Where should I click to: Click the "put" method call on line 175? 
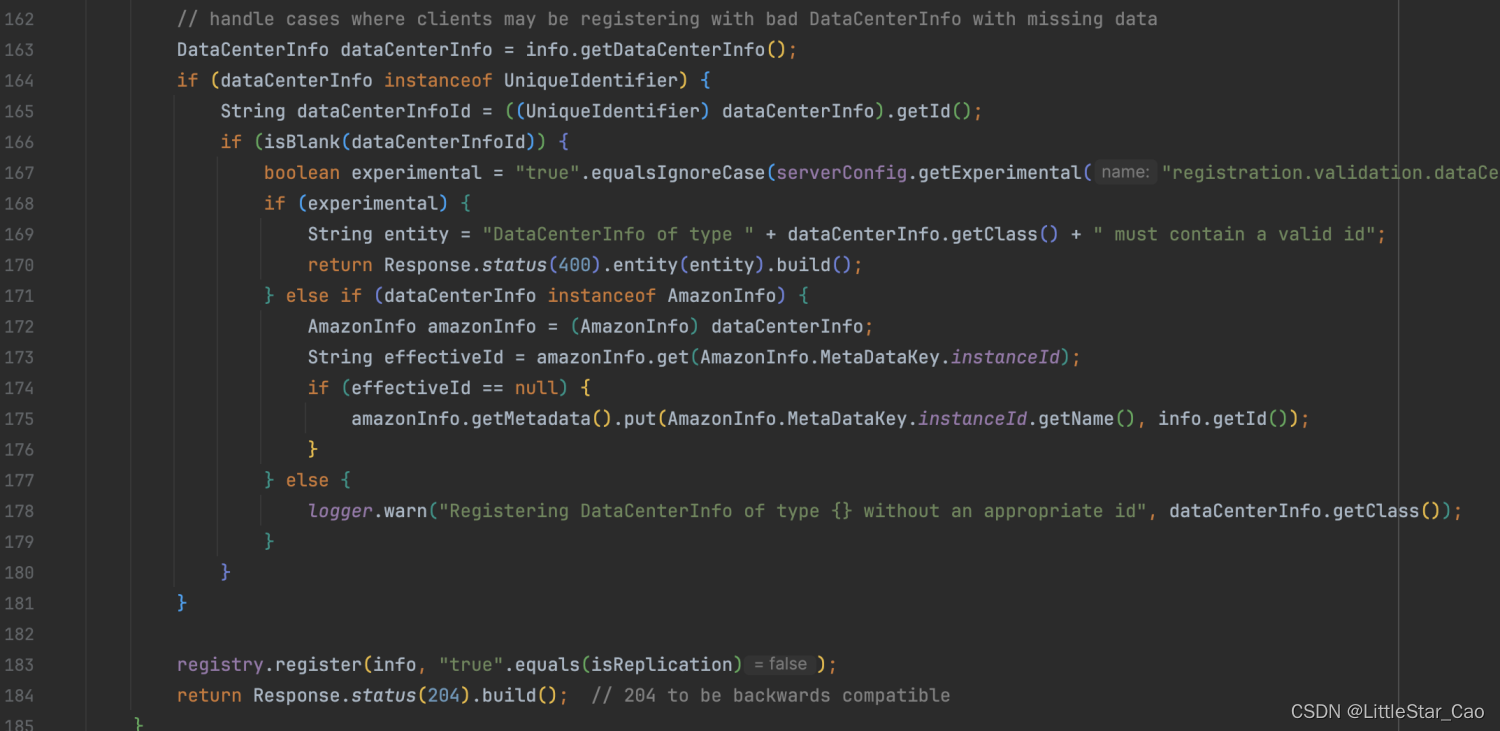tap(640, 419)
